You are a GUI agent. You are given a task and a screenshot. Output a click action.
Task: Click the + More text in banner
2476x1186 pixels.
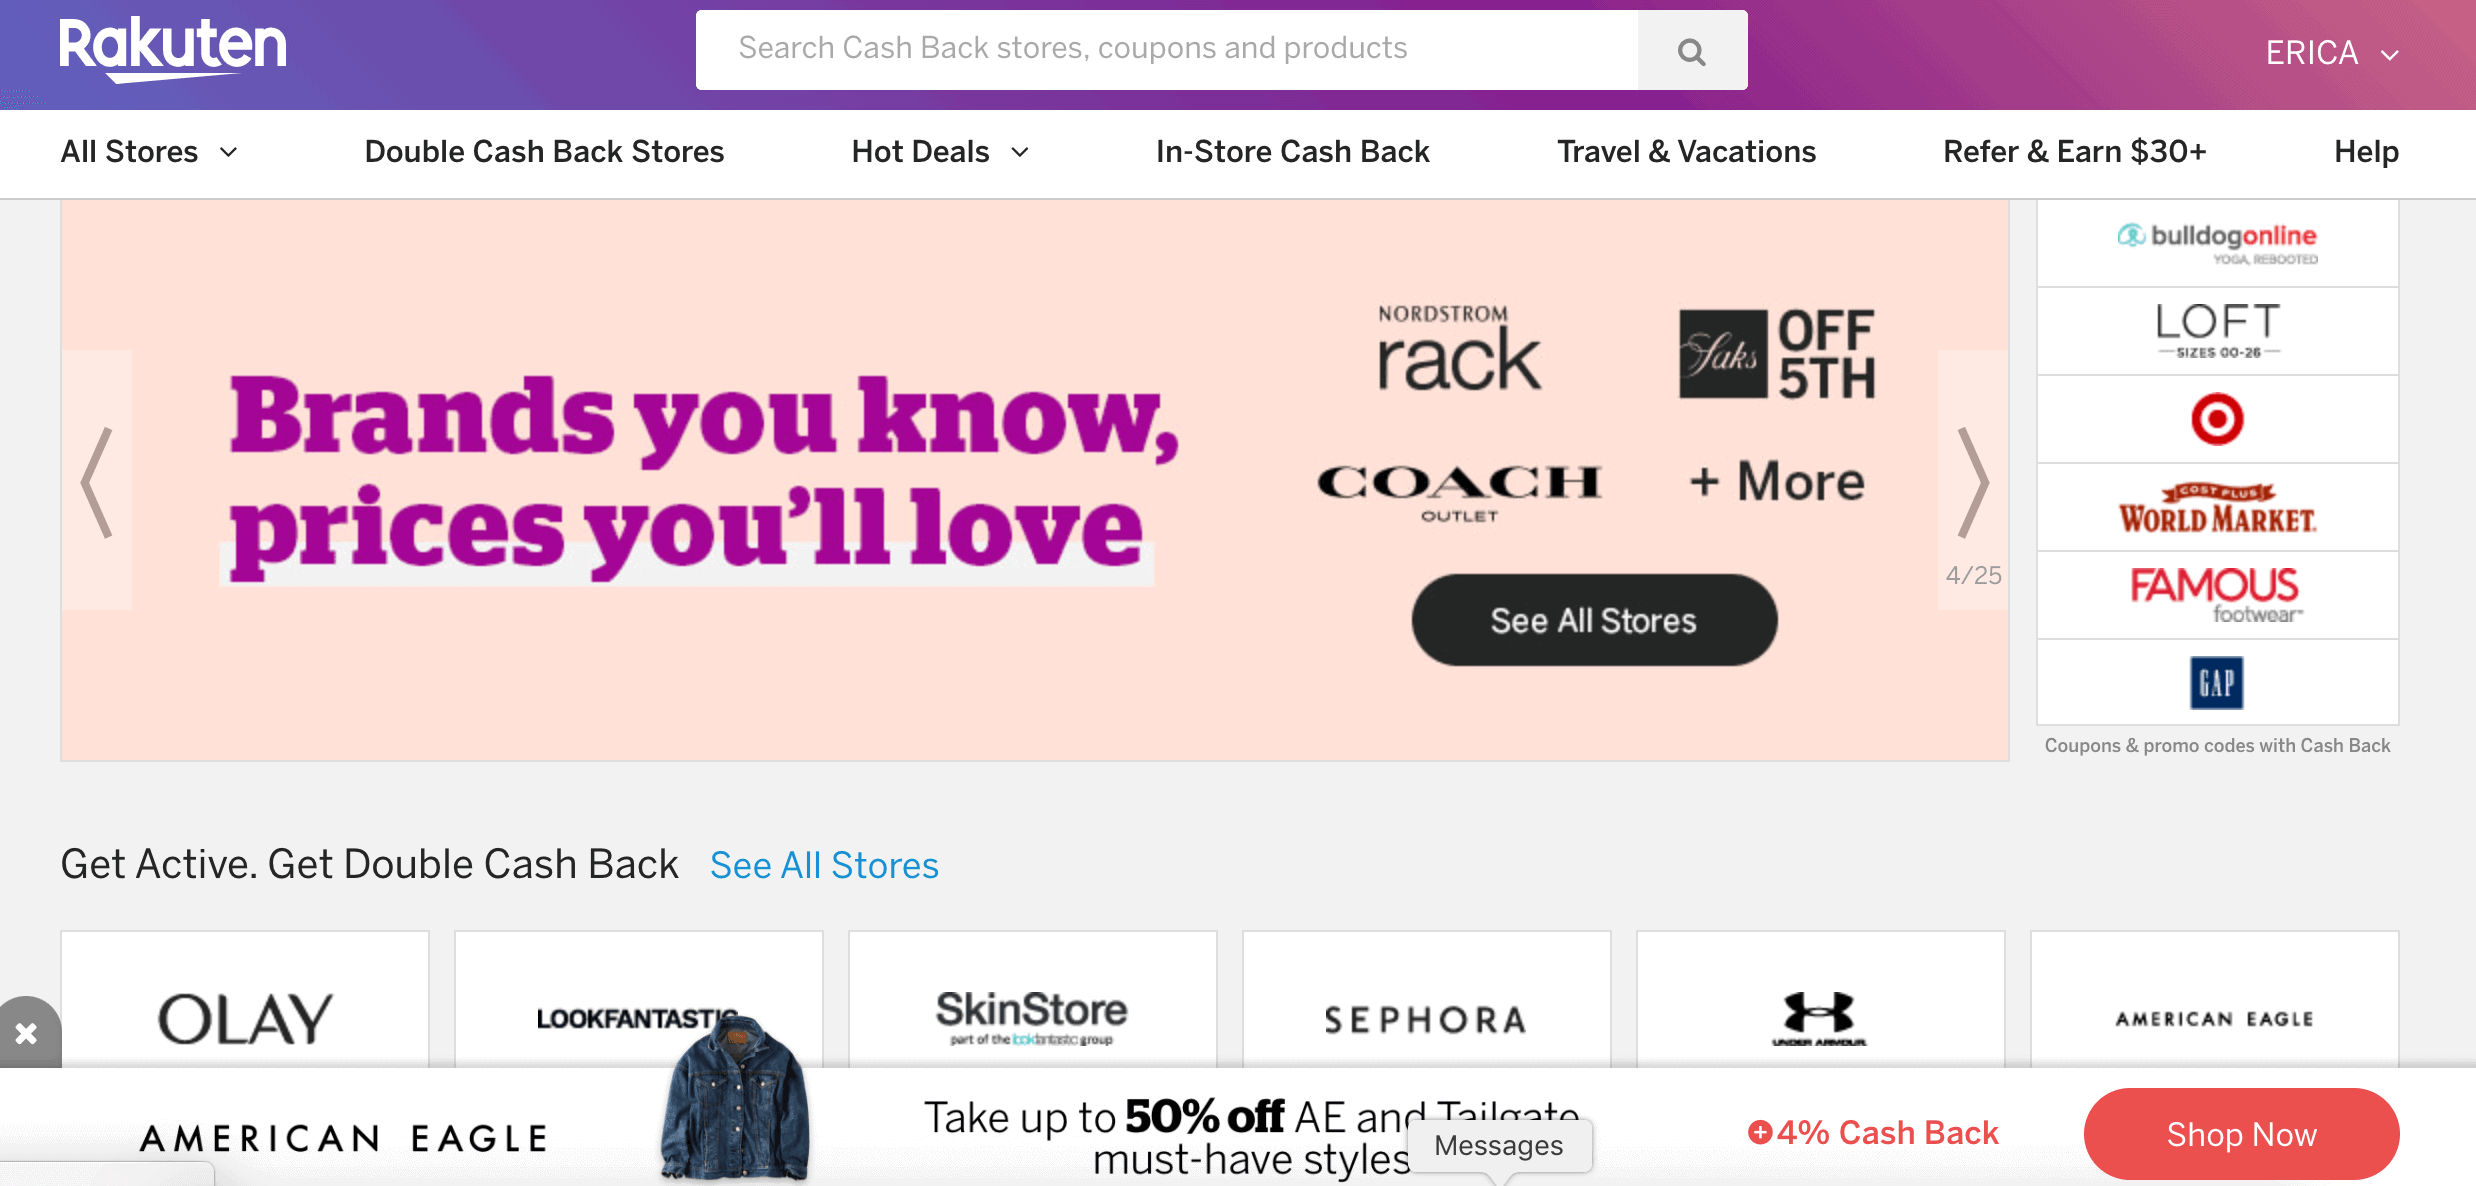click(x=1777, y=482)
